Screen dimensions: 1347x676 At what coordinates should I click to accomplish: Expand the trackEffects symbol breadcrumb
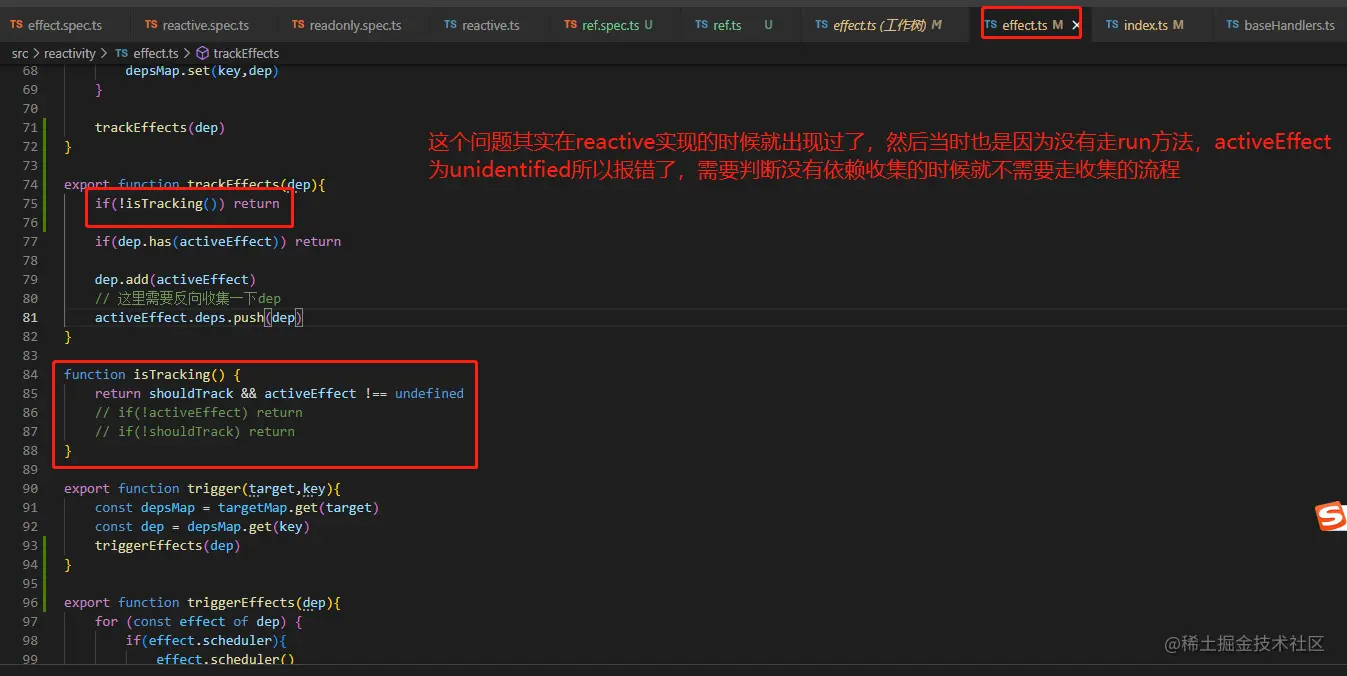(237, 53)
